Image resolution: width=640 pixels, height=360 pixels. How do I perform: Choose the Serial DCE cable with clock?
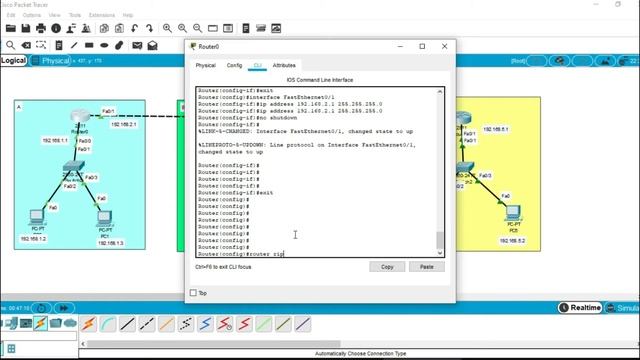(225, 324)
